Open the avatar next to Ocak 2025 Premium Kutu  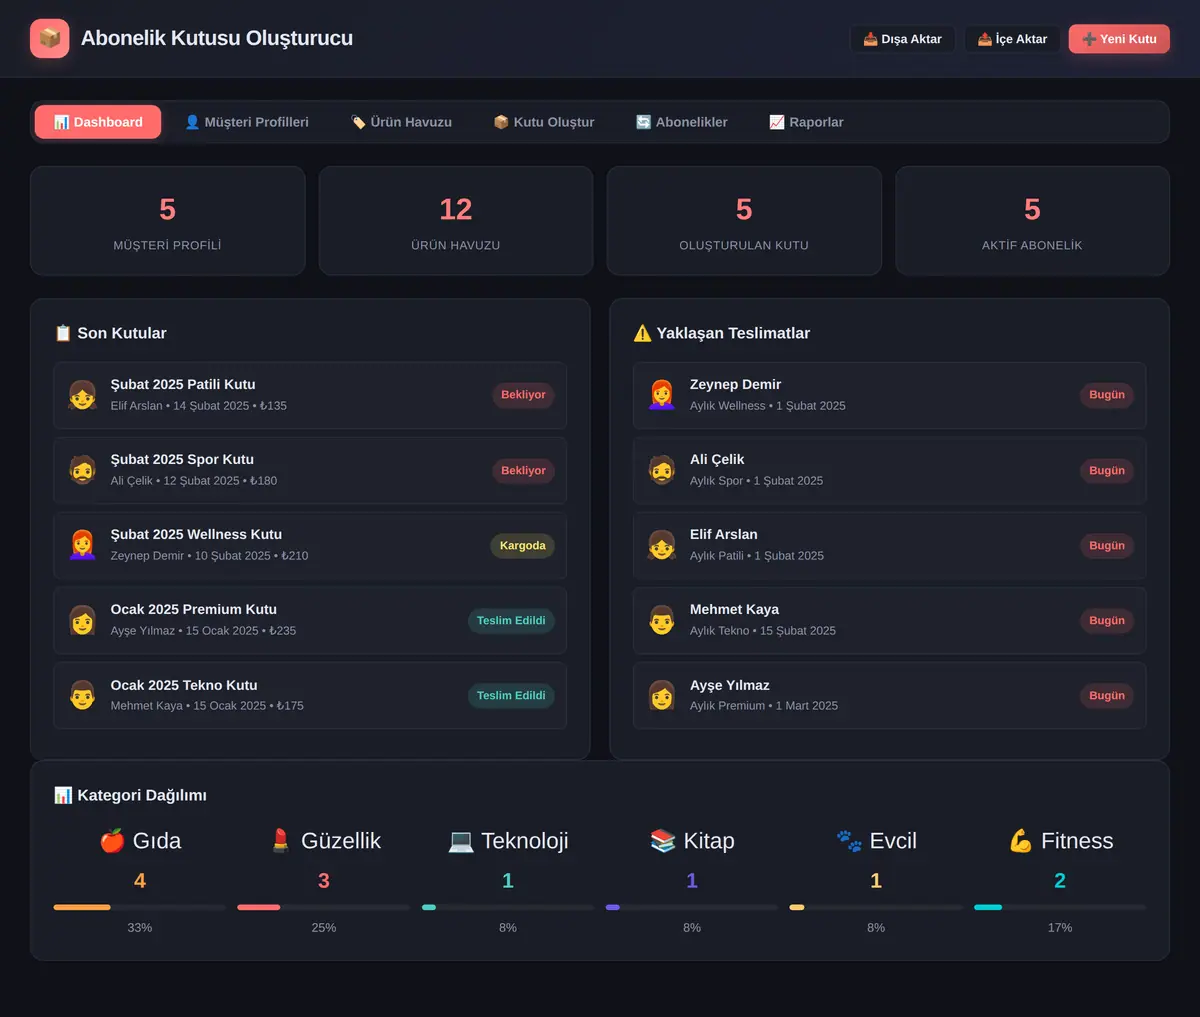(x=83, y=620)
